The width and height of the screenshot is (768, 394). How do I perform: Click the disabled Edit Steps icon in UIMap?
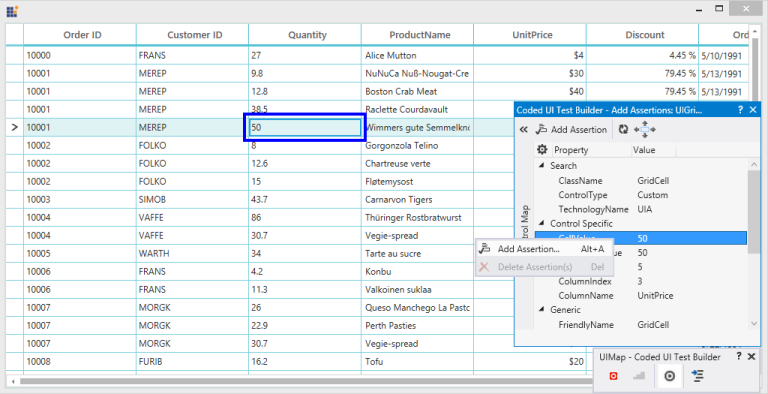tap(639, 376)
